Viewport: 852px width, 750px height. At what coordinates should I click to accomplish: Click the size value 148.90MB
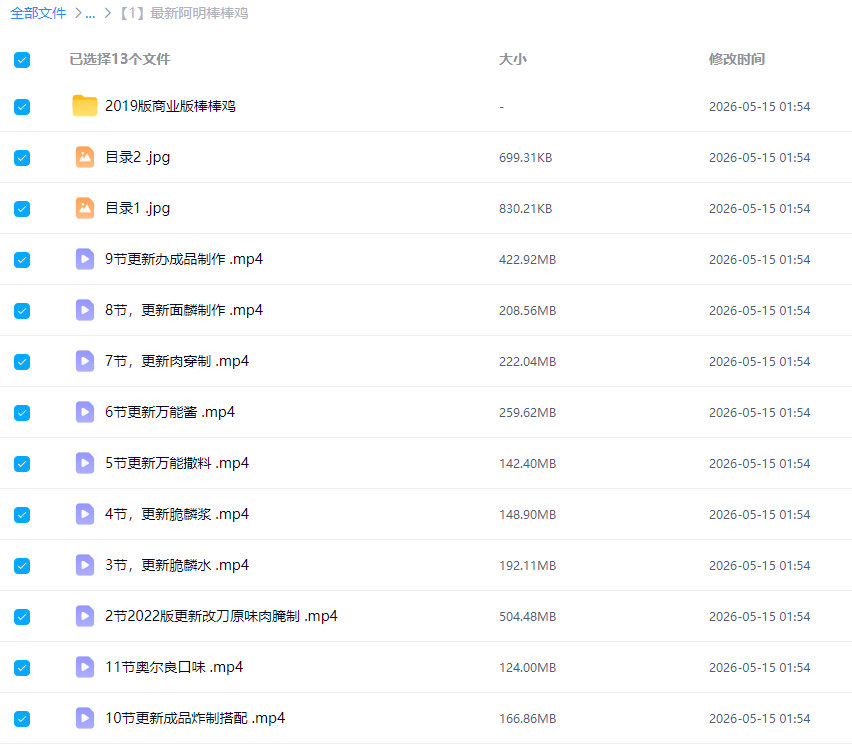(x=528, y=515)
